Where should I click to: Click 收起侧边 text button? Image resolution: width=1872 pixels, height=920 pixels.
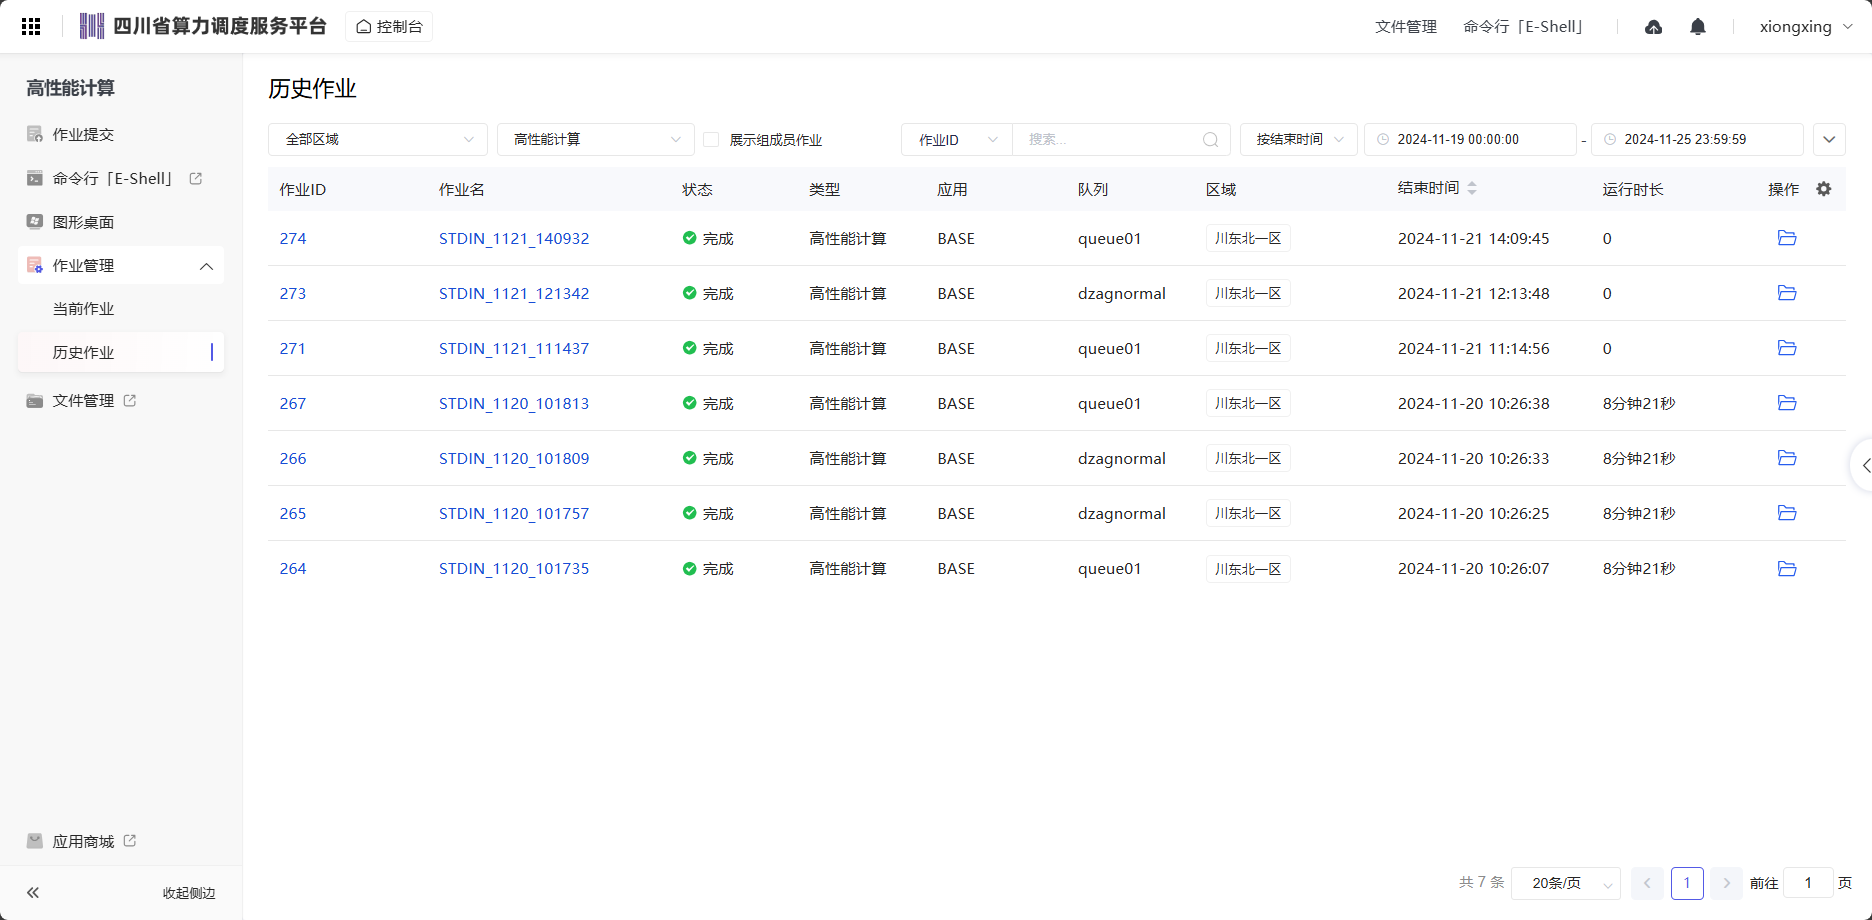[189, 893]
